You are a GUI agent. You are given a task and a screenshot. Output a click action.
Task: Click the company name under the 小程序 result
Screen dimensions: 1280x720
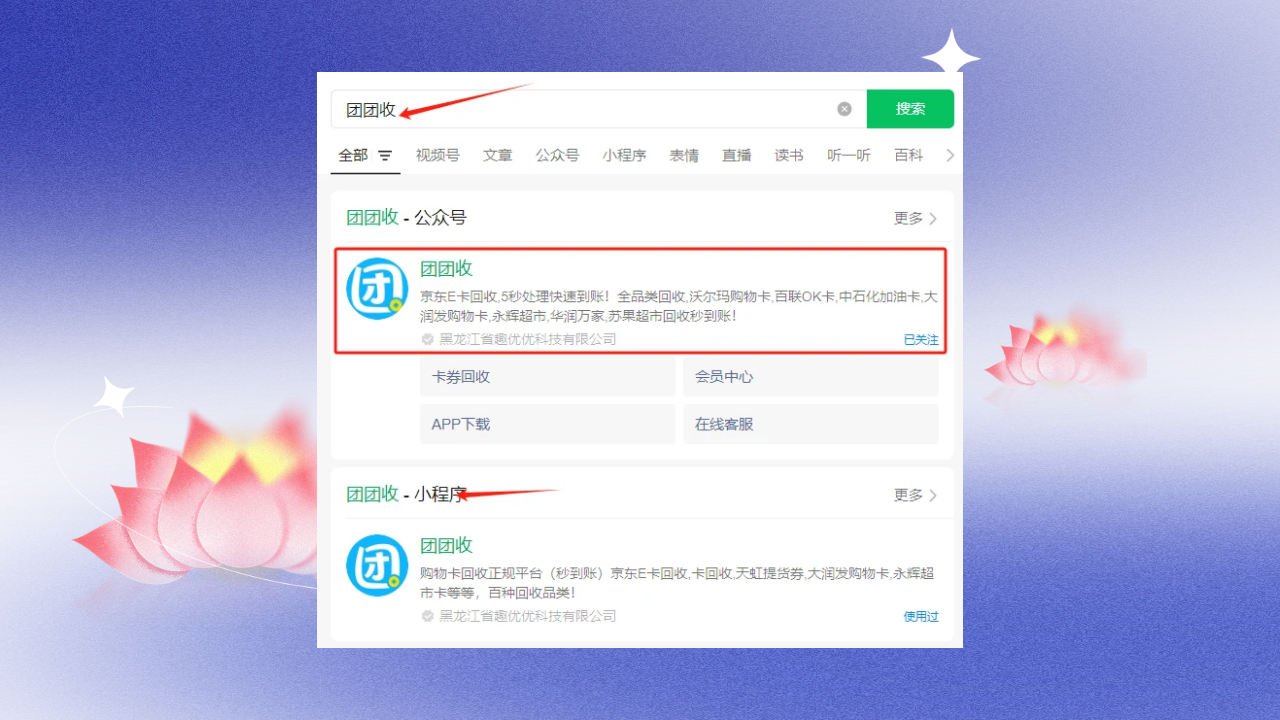[528, 616]
